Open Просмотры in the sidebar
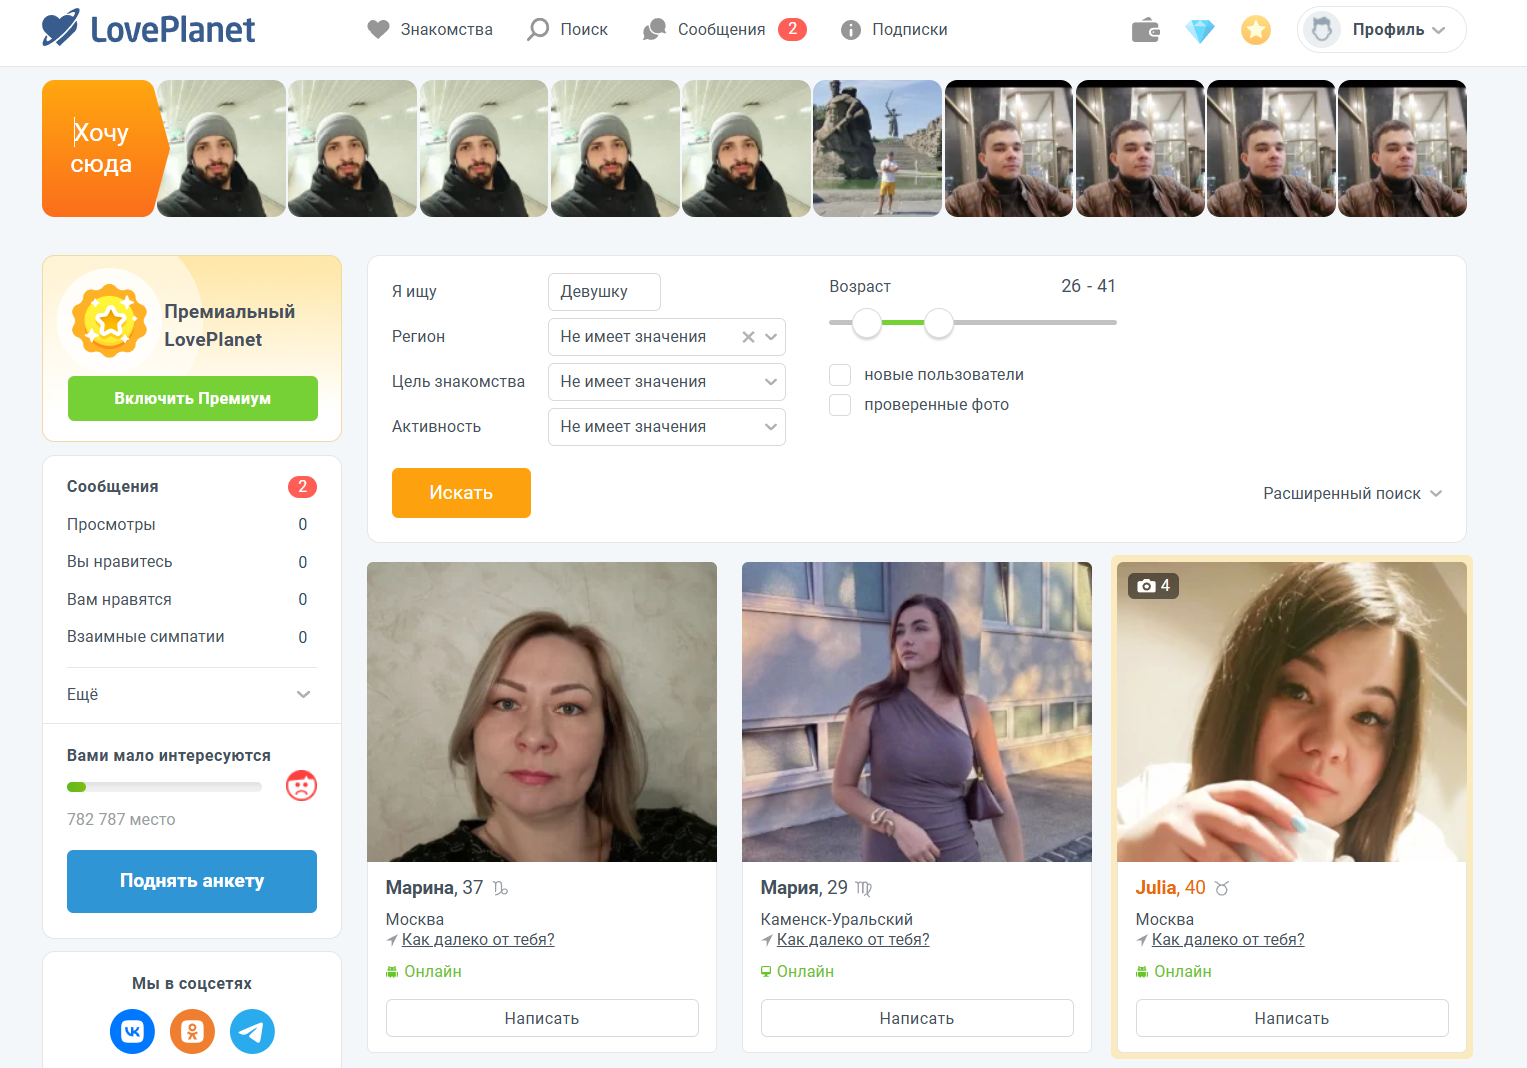Screen dimensions: 1527x1068 tap(111, 525)
